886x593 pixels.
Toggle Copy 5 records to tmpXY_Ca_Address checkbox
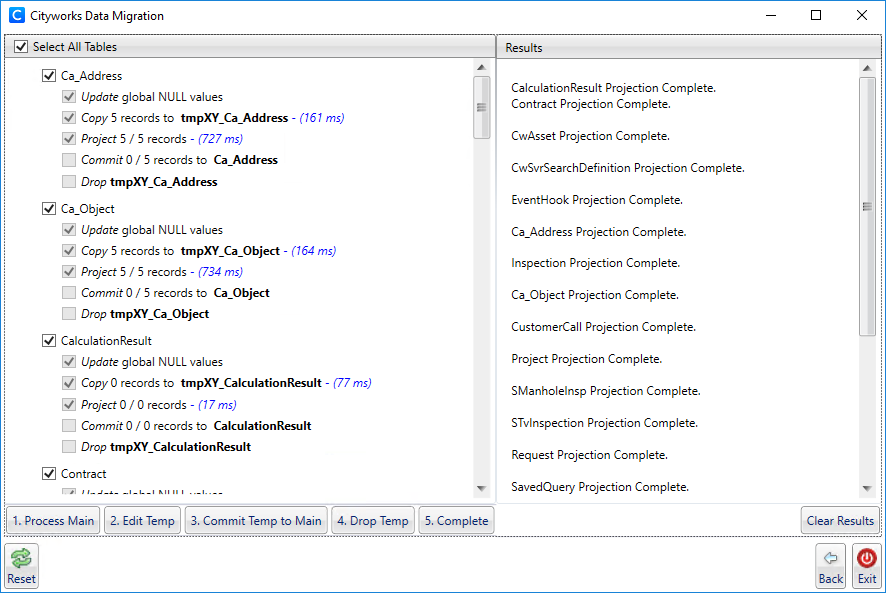[x=69, y=118]
